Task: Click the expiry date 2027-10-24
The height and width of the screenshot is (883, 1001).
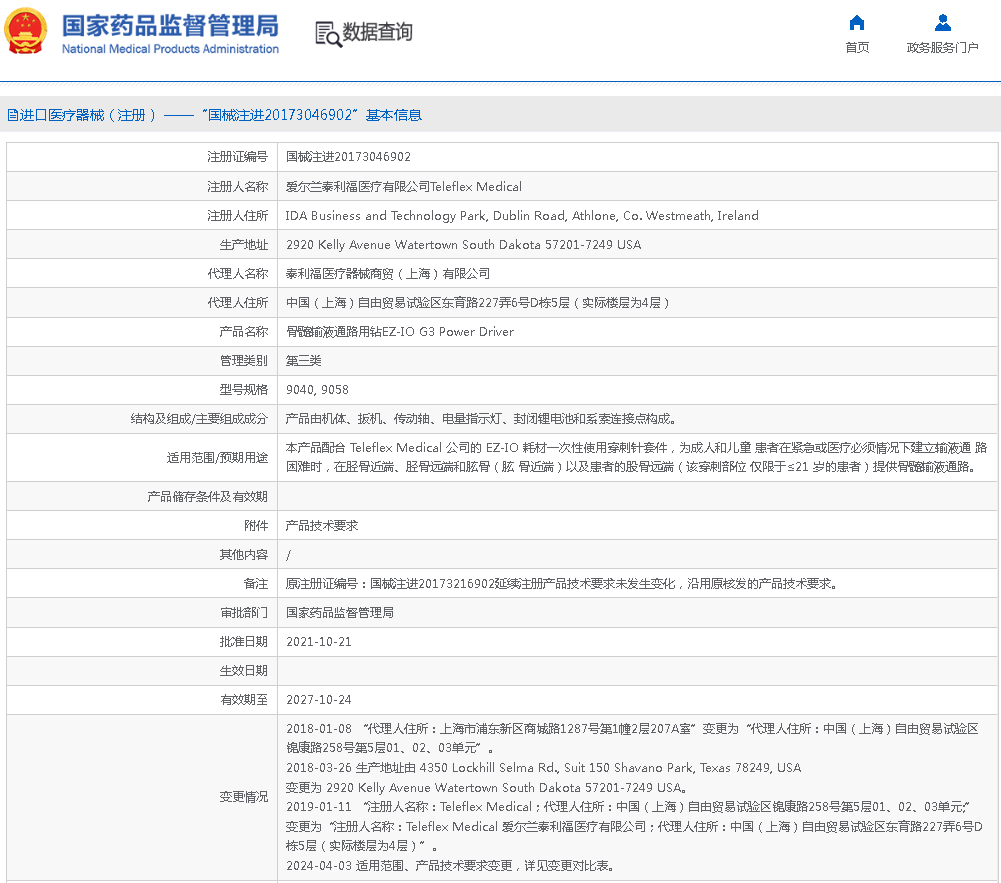Action: 318,699
